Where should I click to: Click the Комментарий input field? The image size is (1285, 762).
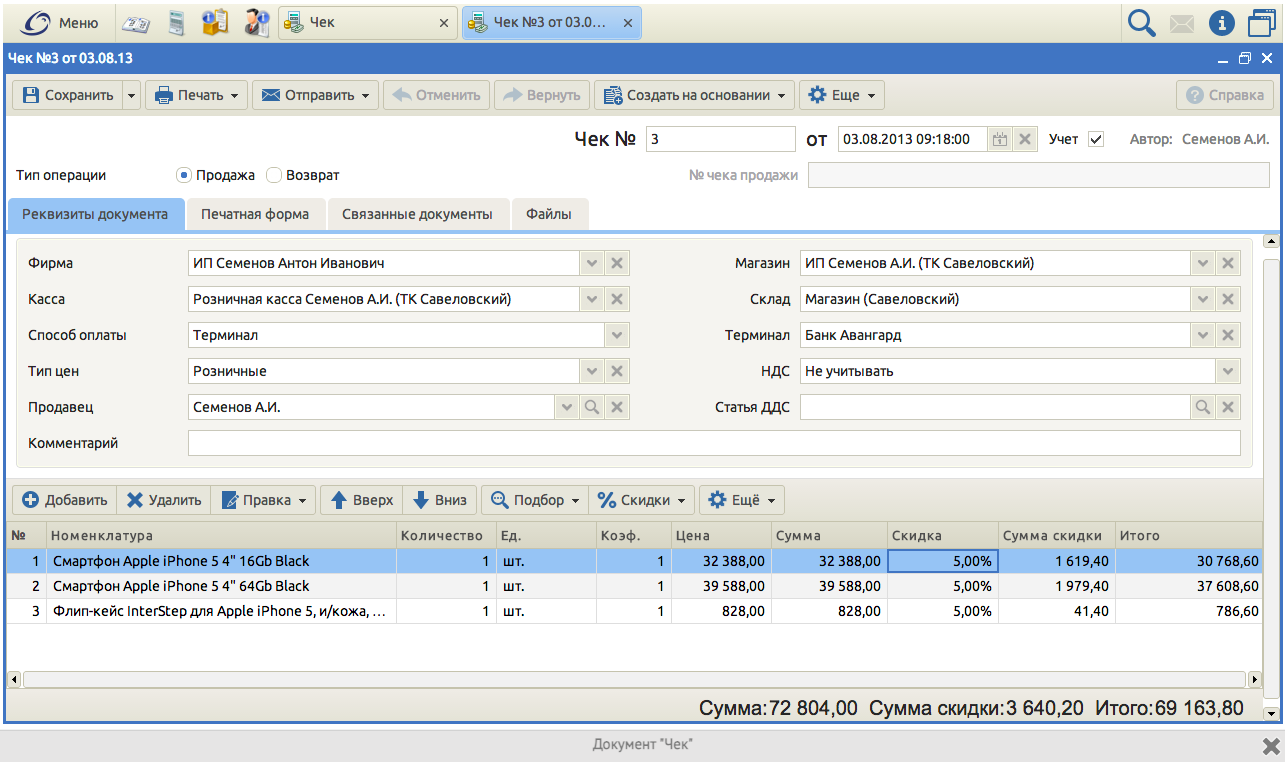click(x=713, y=443)
